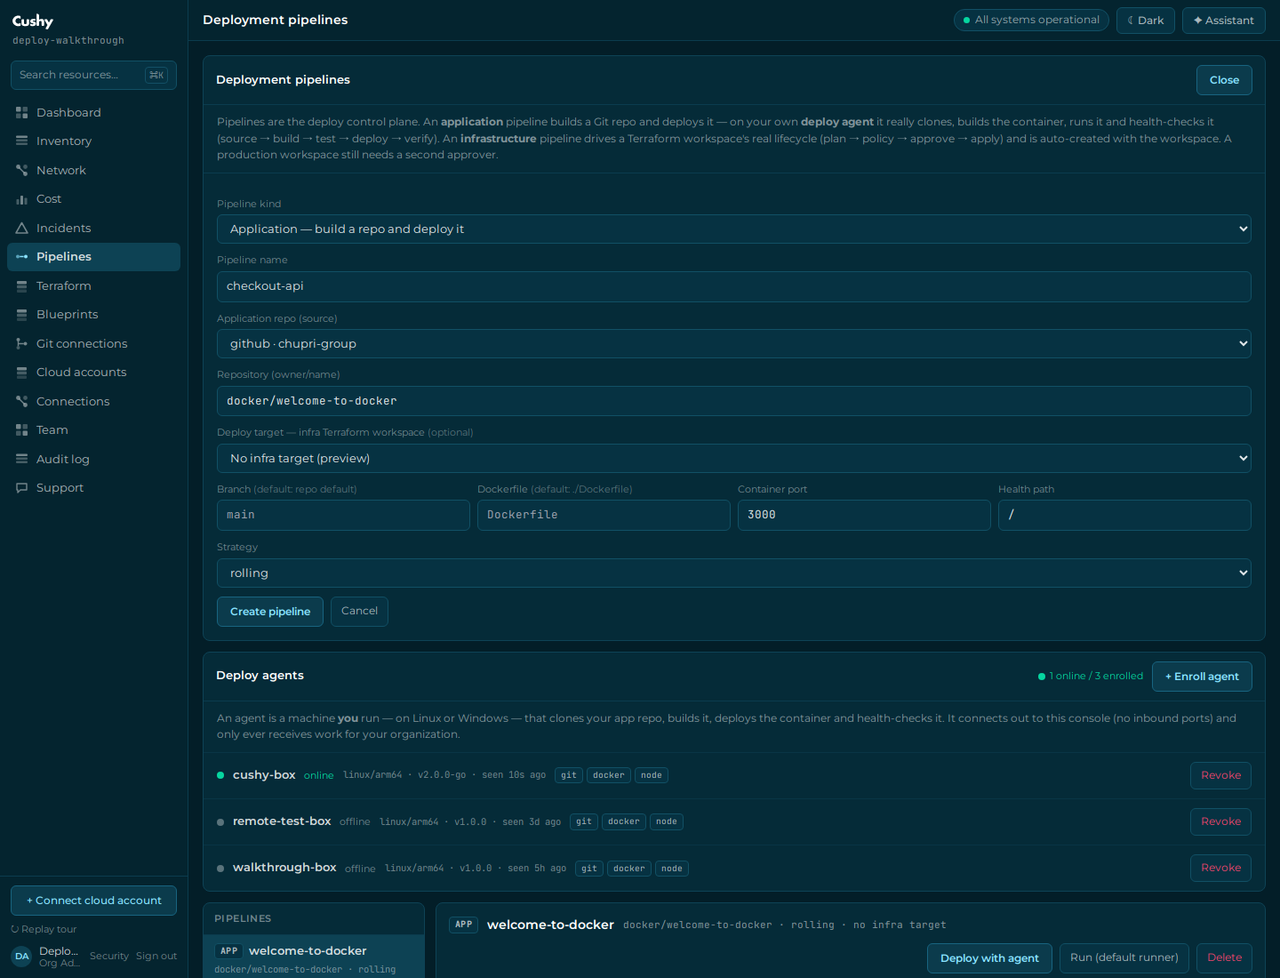The image size is (1280, 978).
Task: Click the APP badge in welcome-to-docker header
Action: [x=464, y=925]
